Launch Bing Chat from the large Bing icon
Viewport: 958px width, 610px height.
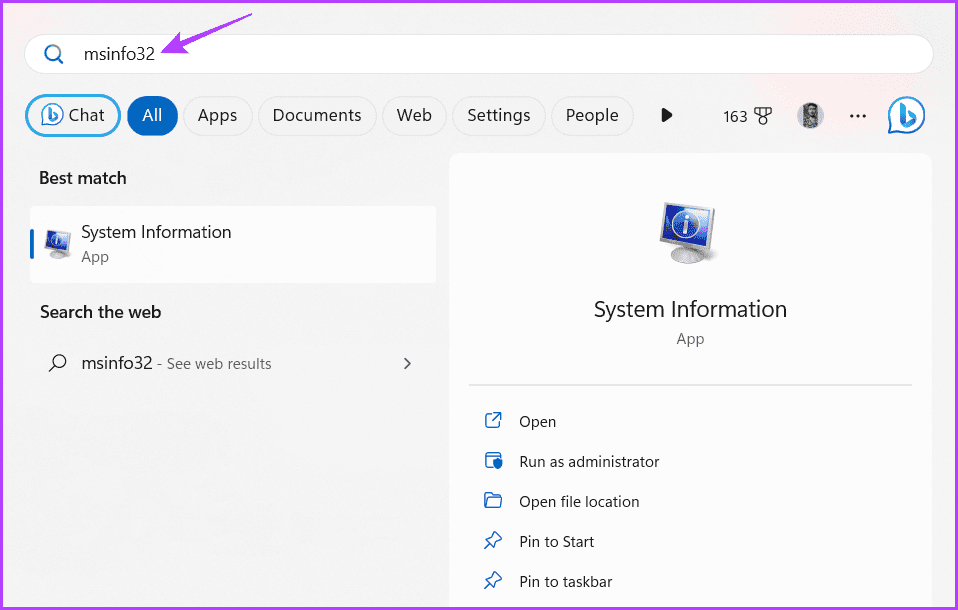pos(906,116)
